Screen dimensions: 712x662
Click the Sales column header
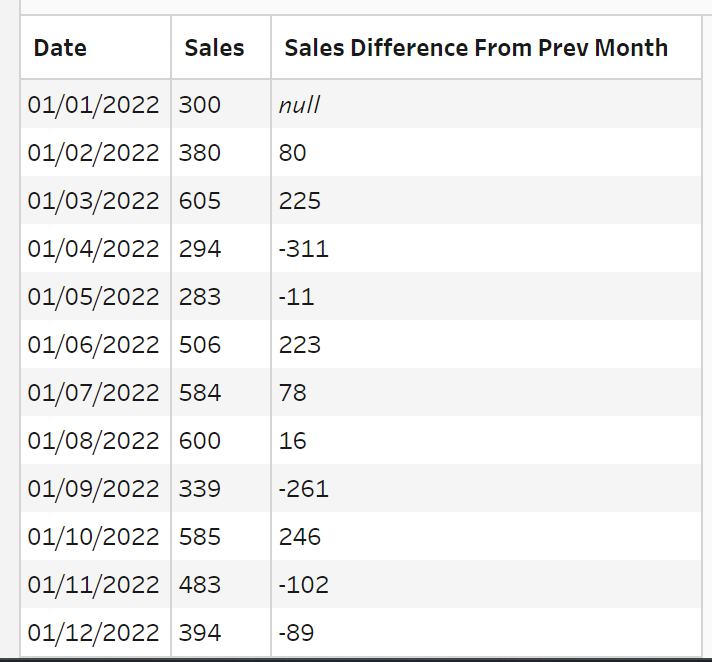214,48
